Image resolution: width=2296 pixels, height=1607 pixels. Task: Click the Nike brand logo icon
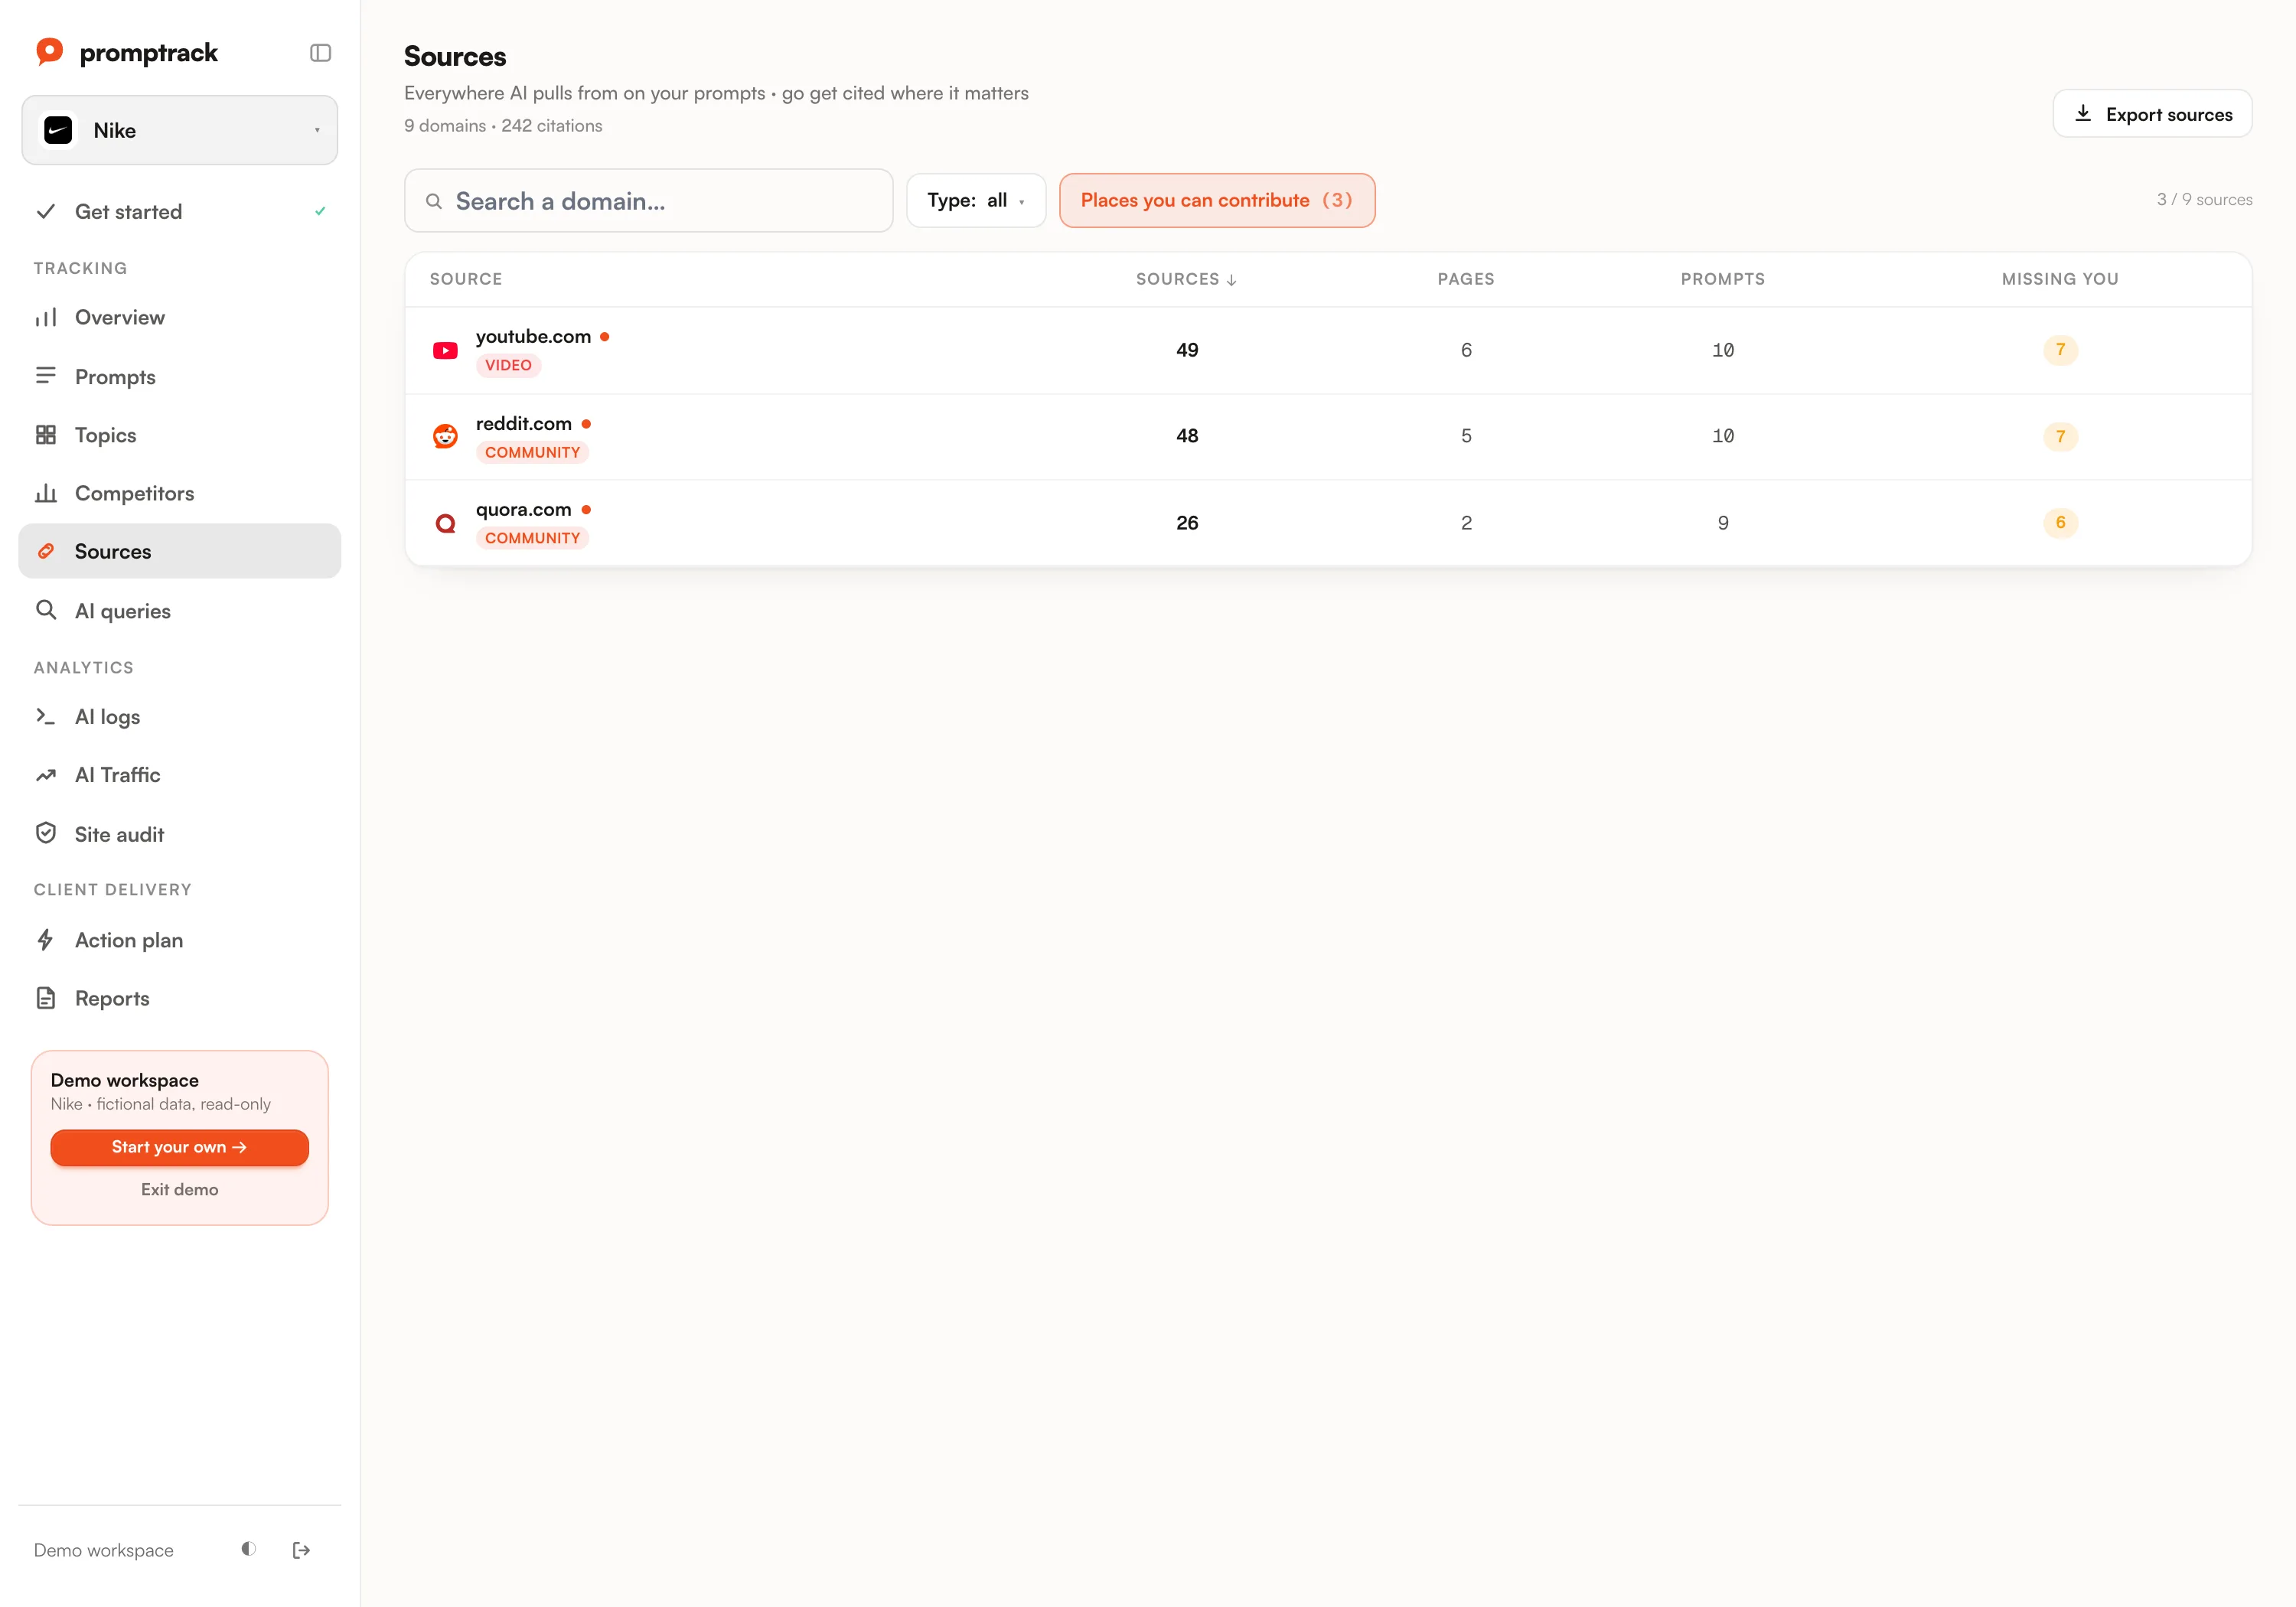(58, 130)
